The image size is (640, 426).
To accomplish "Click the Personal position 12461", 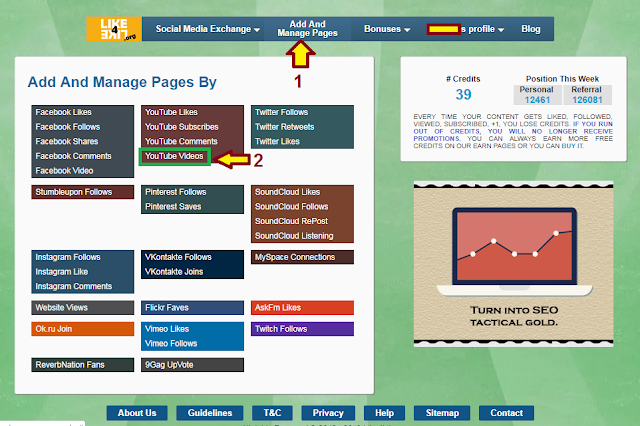I will pyautogui.click(x=537, y=100).
